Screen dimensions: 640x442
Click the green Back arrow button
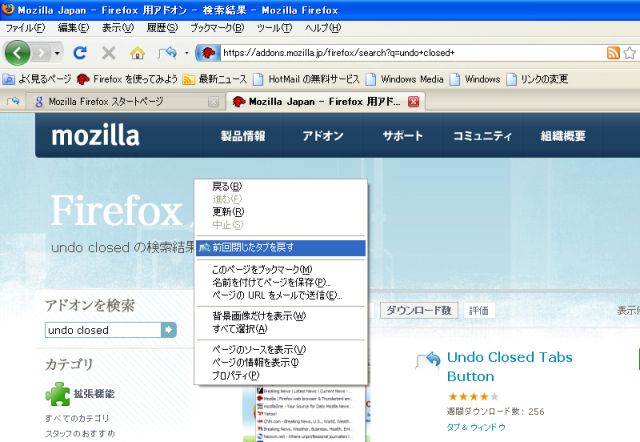[x=17, y=53]
